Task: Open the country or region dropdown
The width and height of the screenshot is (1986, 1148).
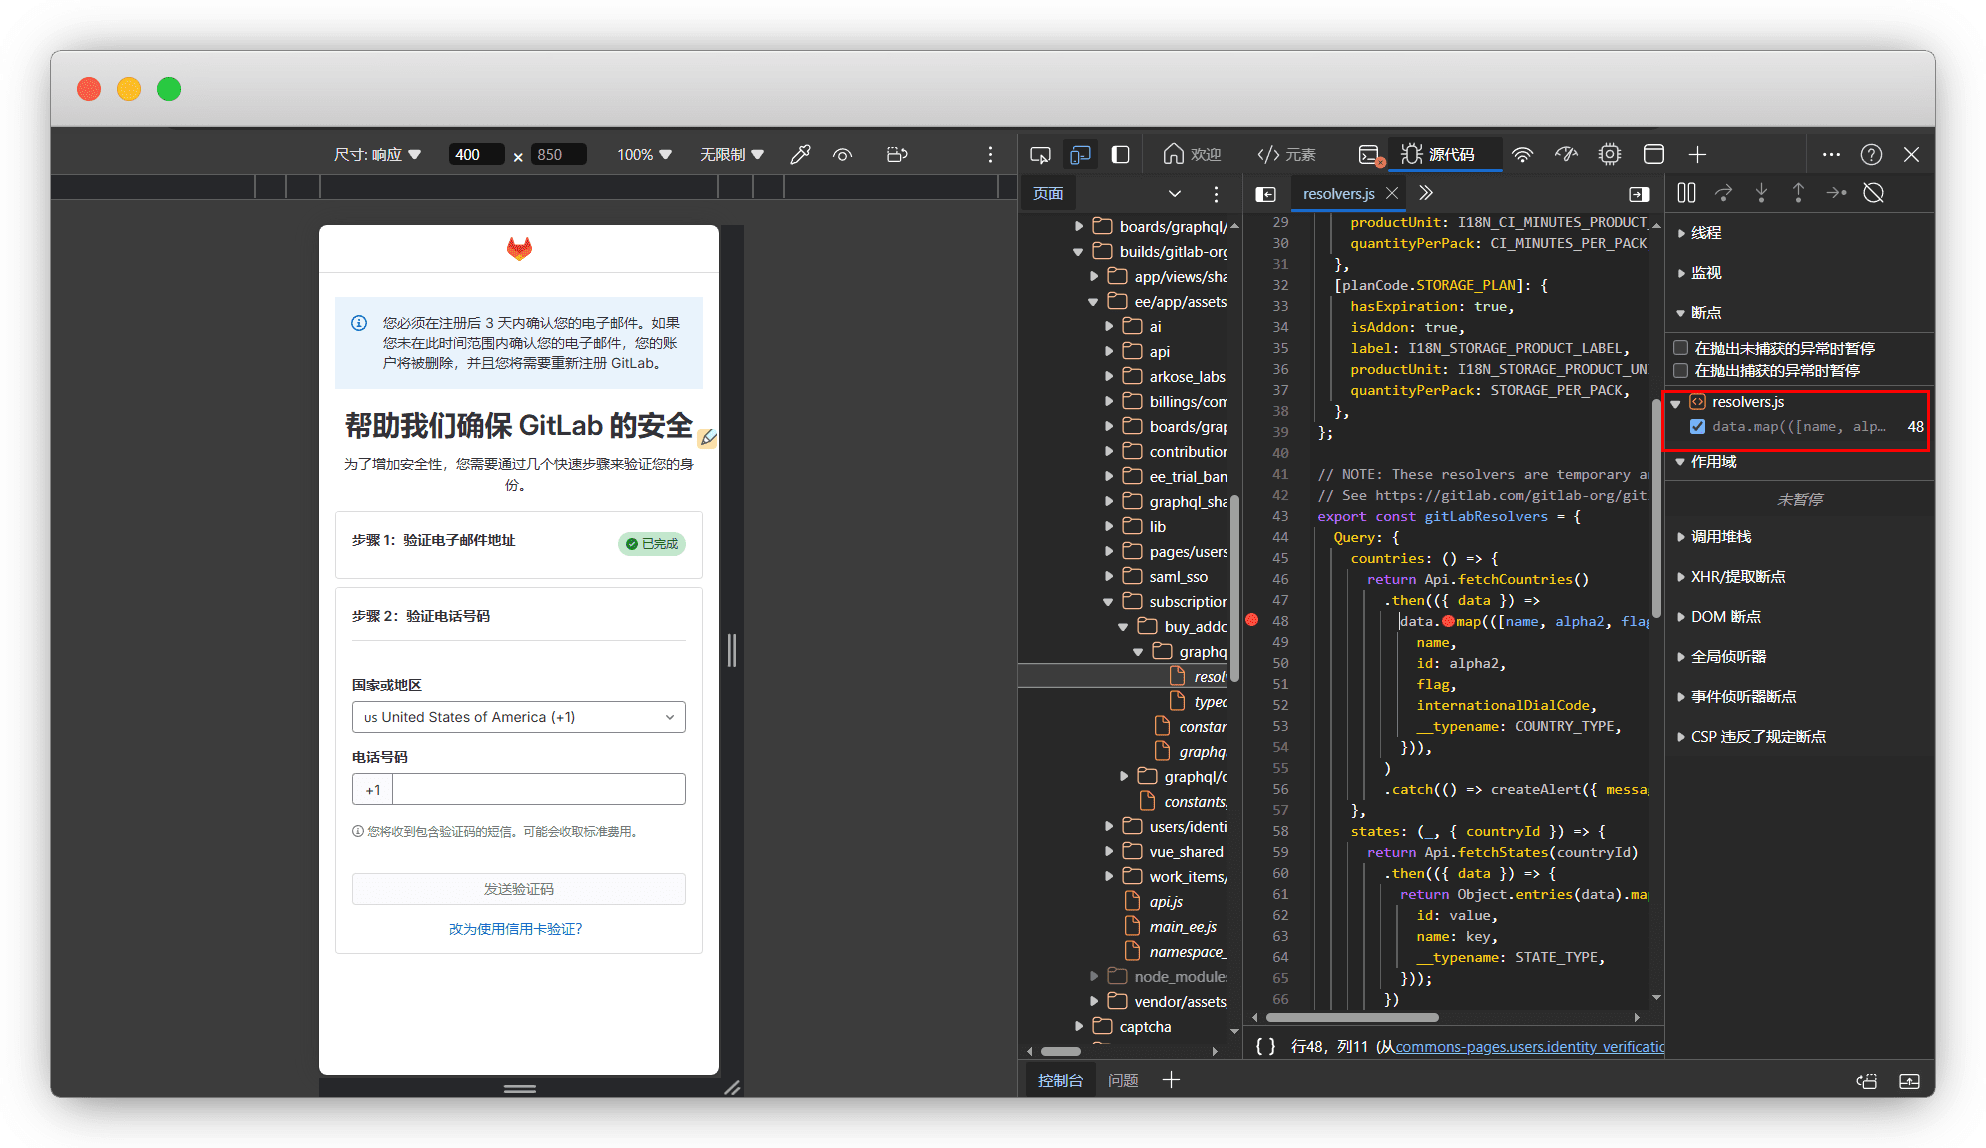Action: click(x=518, y=717)
